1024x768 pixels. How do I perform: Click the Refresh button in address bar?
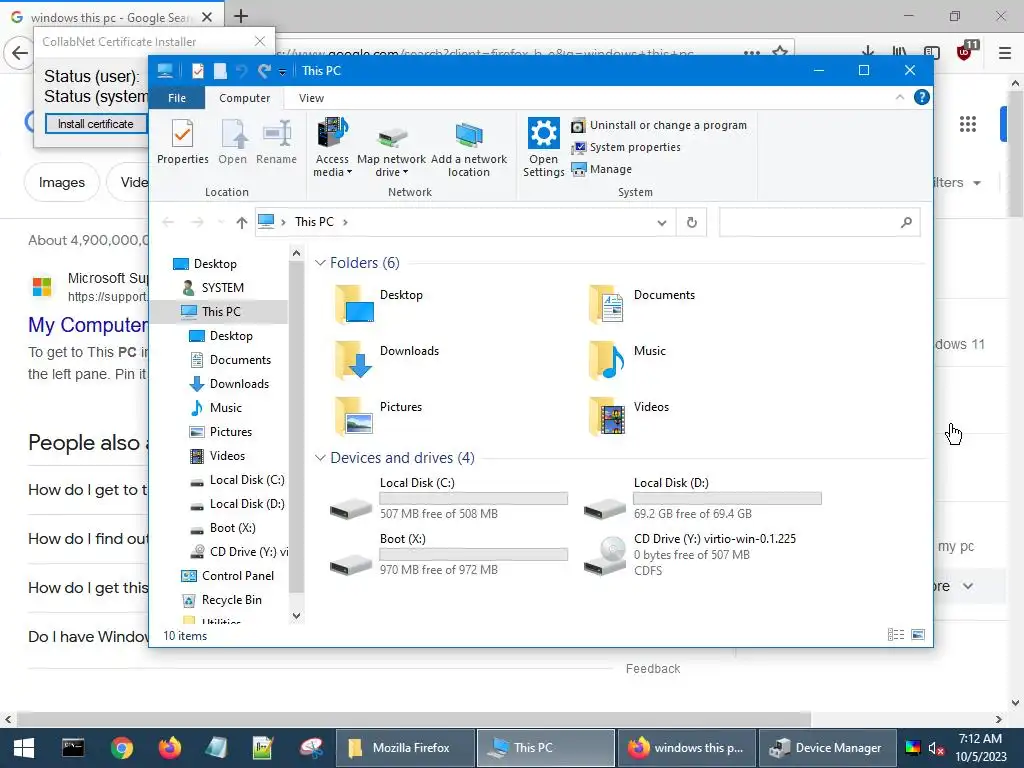(x=692, y=223)
